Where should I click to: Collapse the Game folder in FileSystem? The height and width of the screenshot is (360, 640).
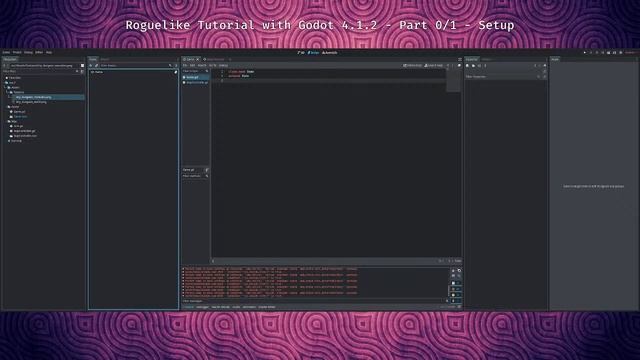(x=13, y=107)
